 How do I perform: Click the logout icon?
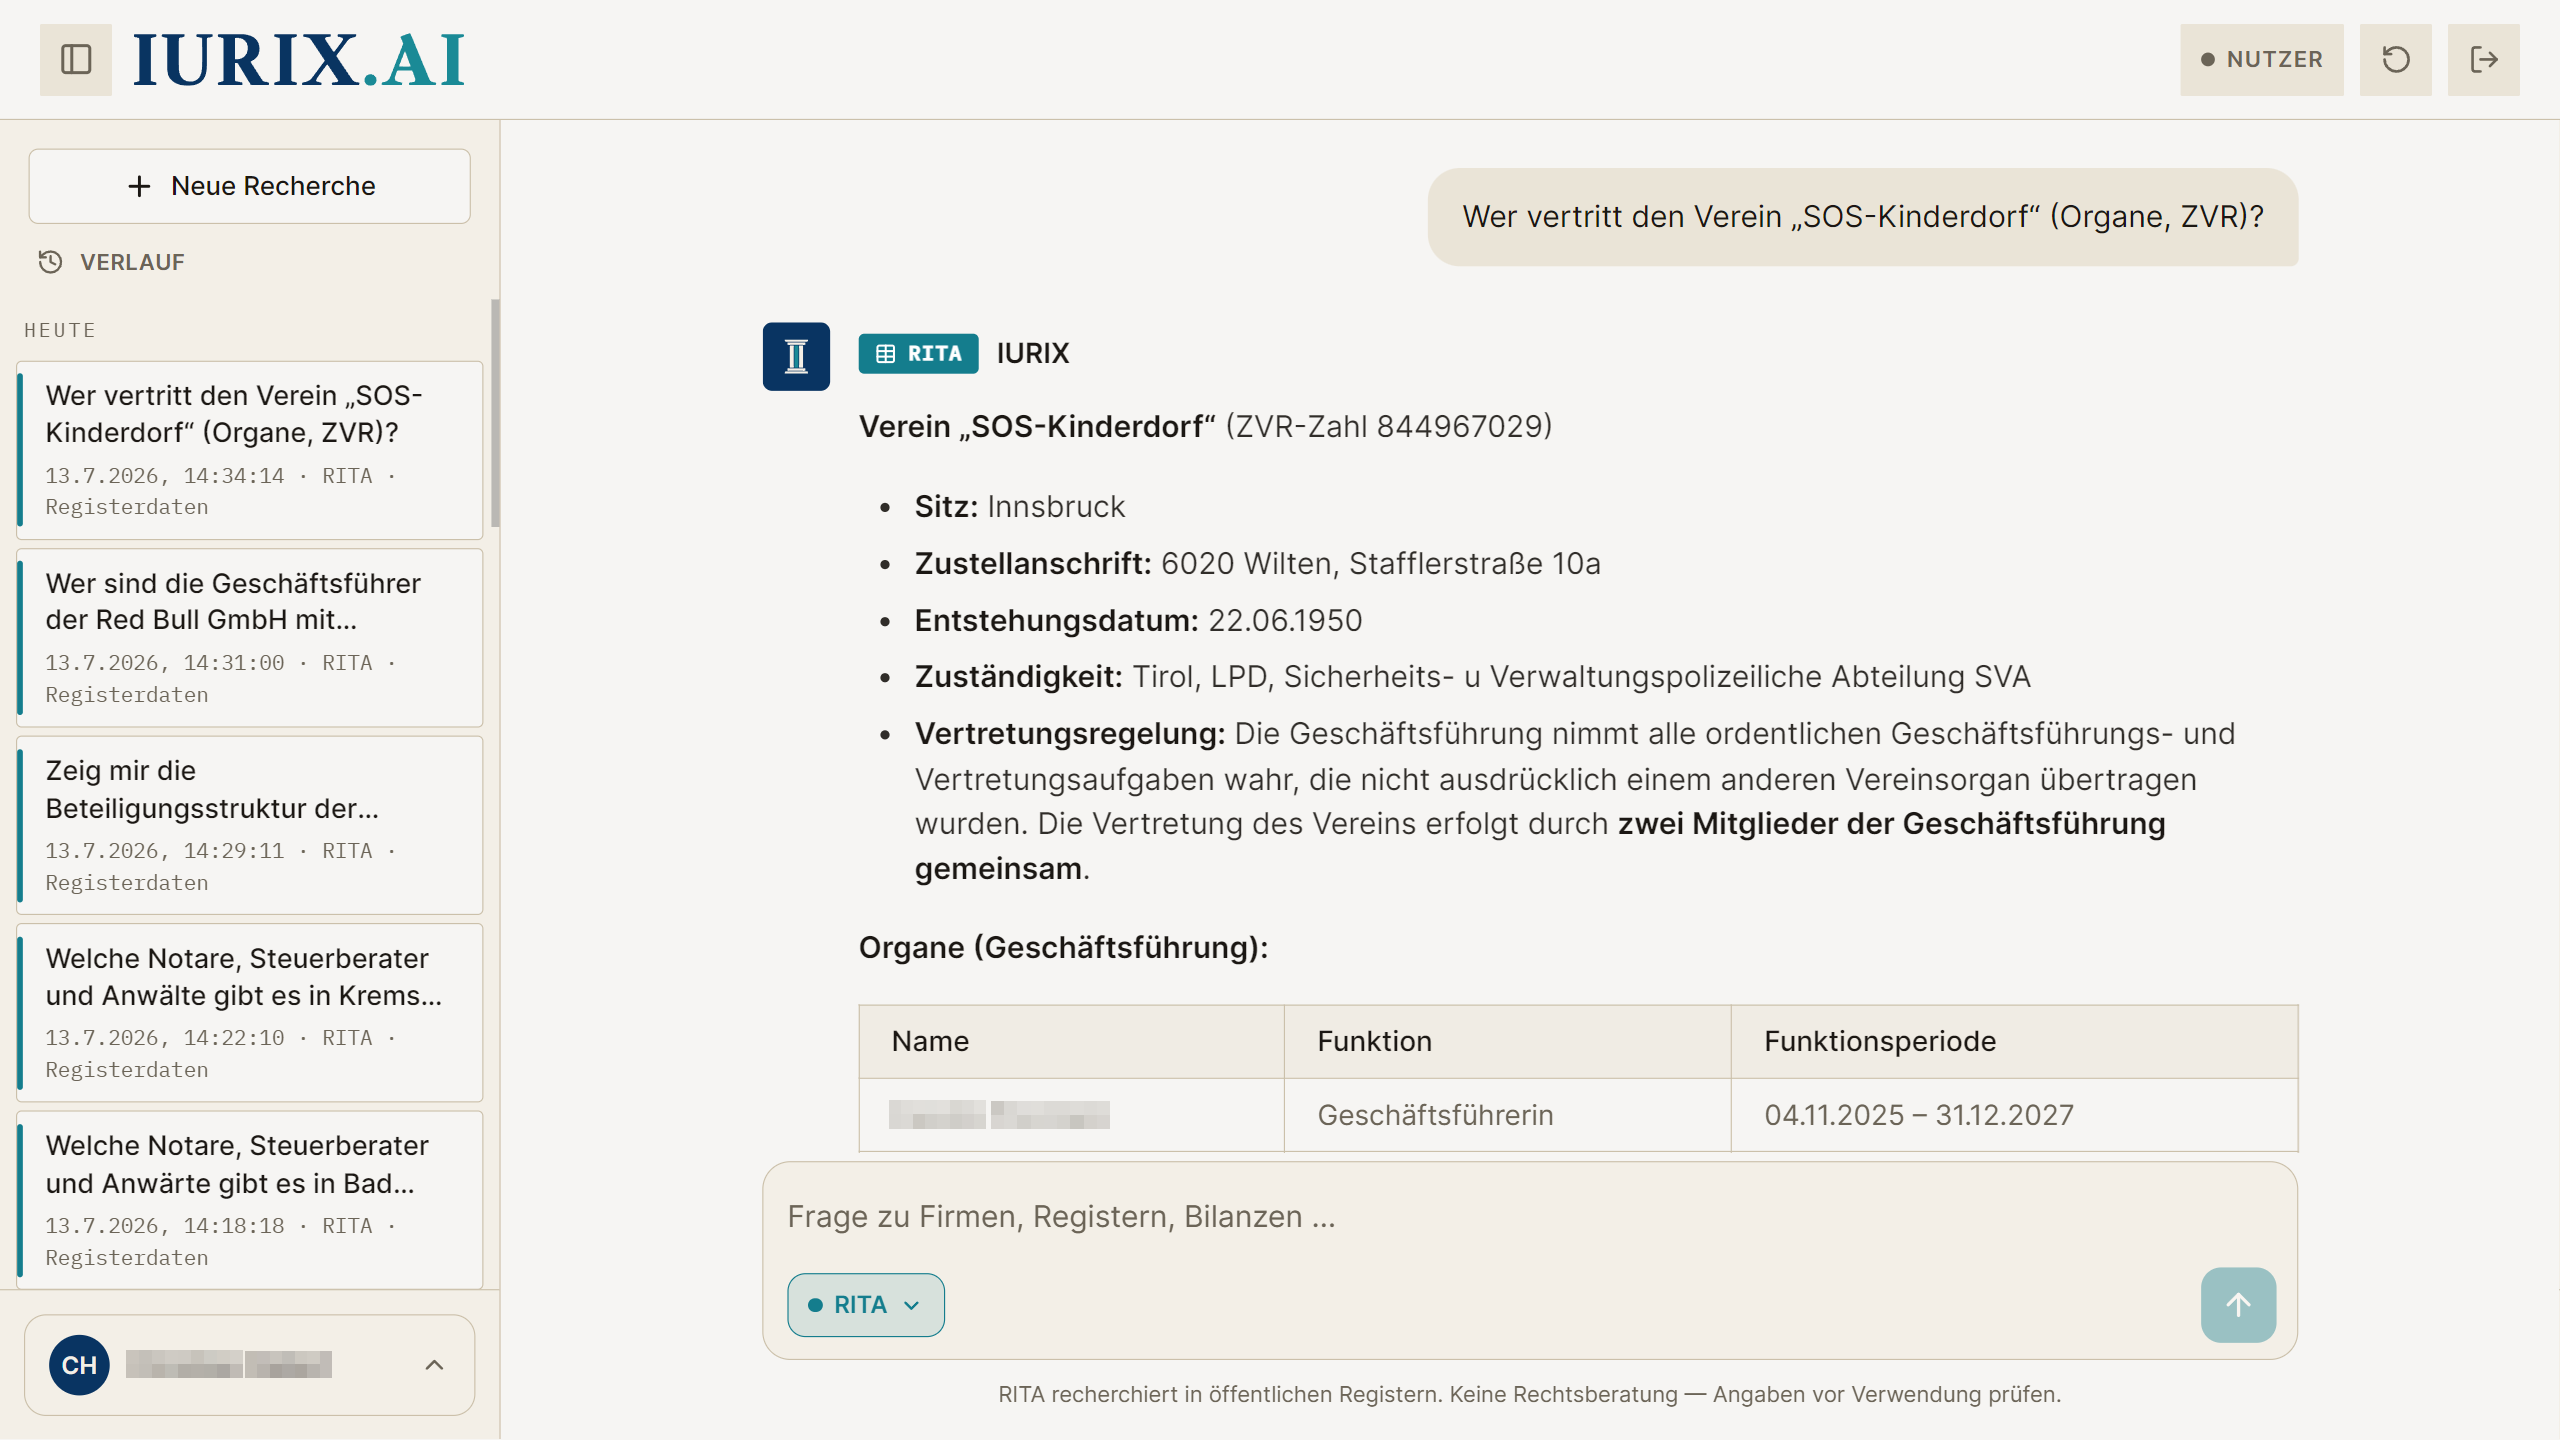click(2483, 59)
